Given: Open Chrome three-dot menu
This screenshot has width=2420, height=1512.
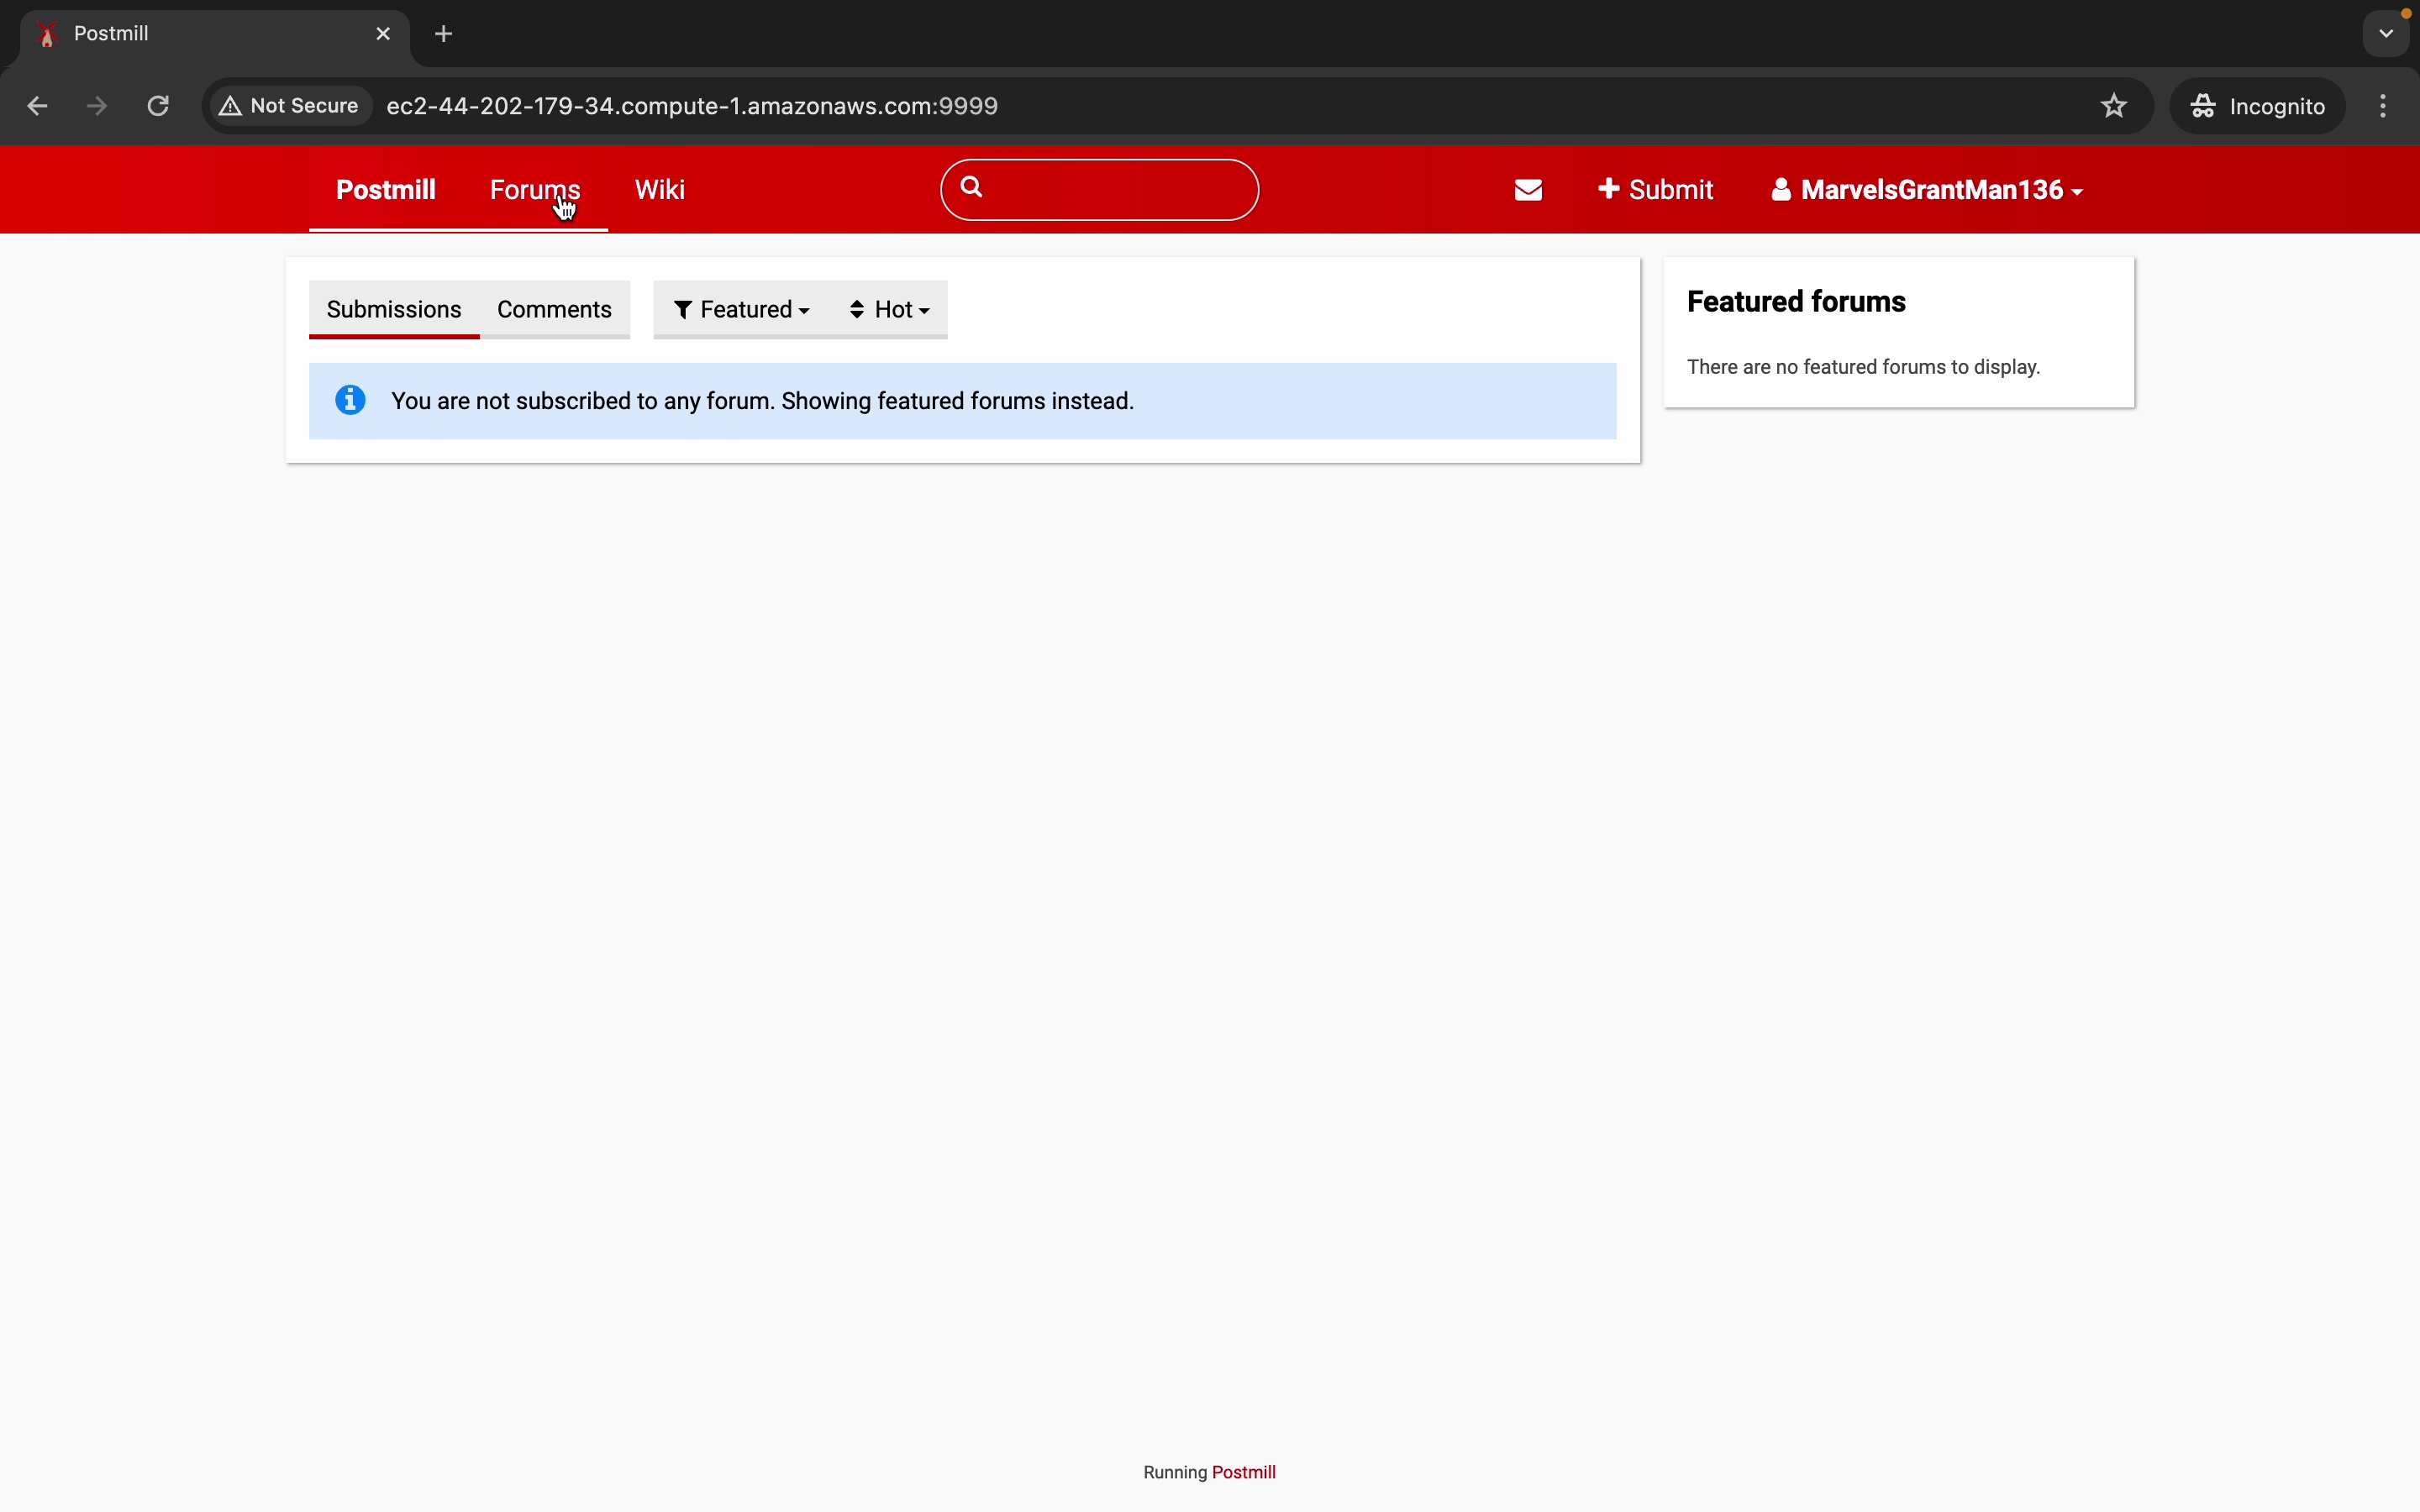Looking at the screenshot, I should click(2384, 106).
